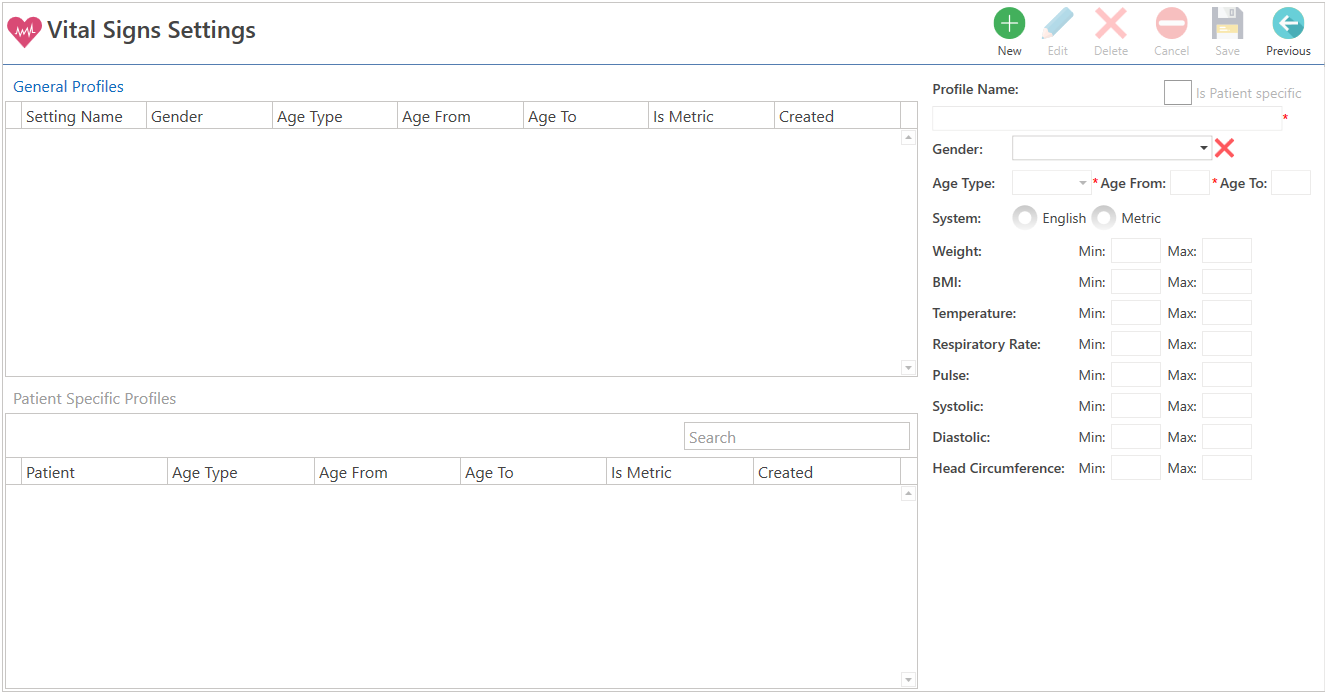Screen dimensions: 1330x695
Task: Sort General Profiles by Age From column
Action: (460, 116)
